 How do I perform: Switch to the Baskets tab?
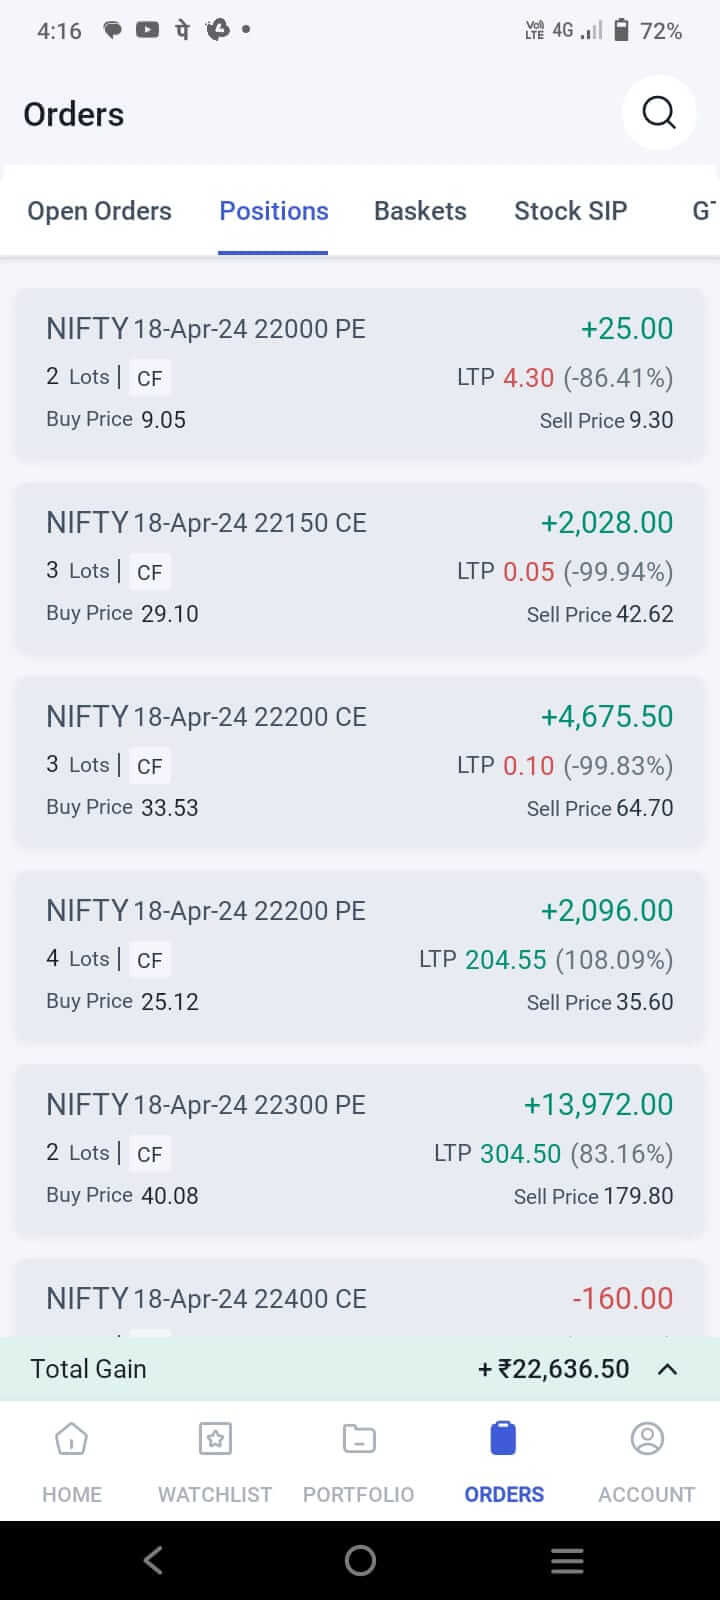click(x=420, y=211)
